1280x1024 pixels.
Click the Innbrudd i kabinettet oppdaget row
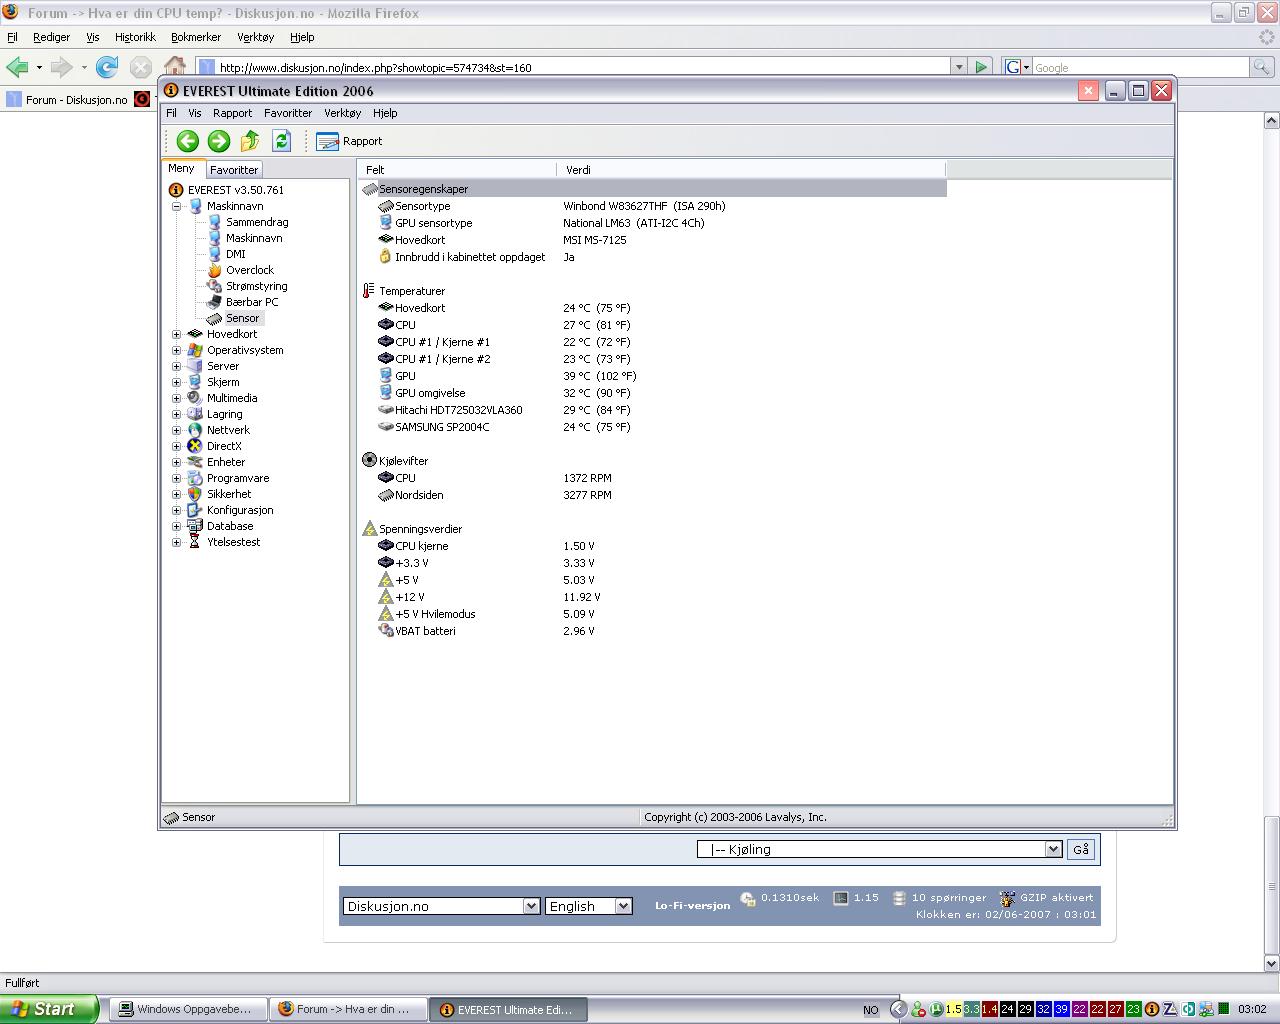[652, 257]
